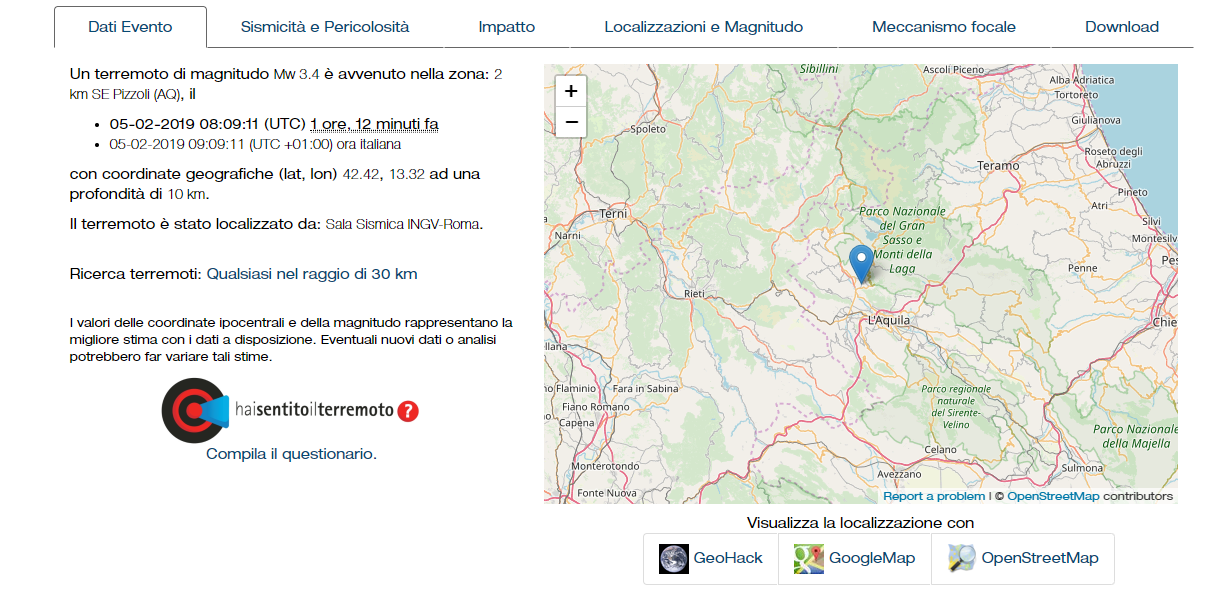
Task: Open the Download tab
Action: point(1122,27)
